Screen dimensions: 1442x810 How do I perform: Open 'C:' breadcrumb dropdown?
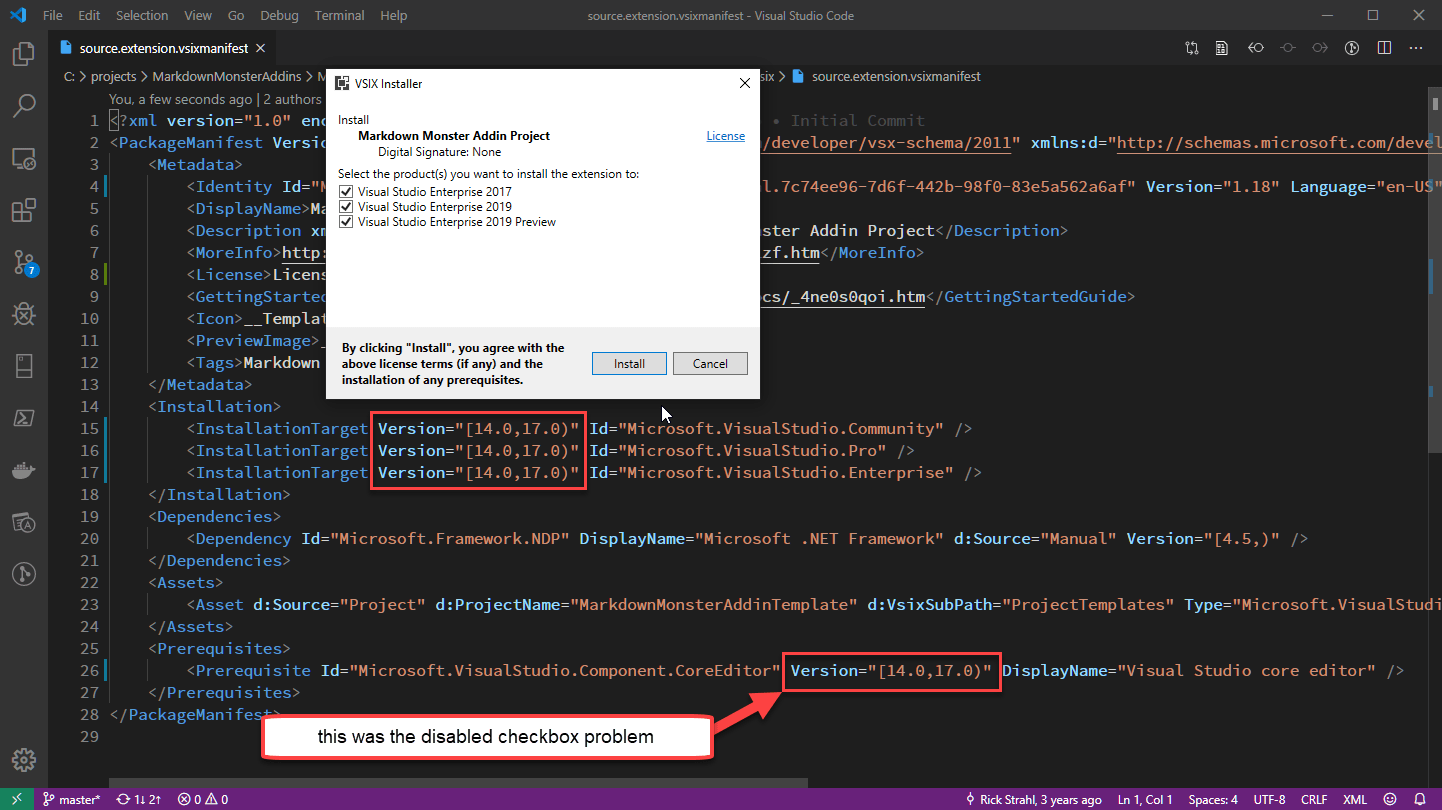(69, 76)
